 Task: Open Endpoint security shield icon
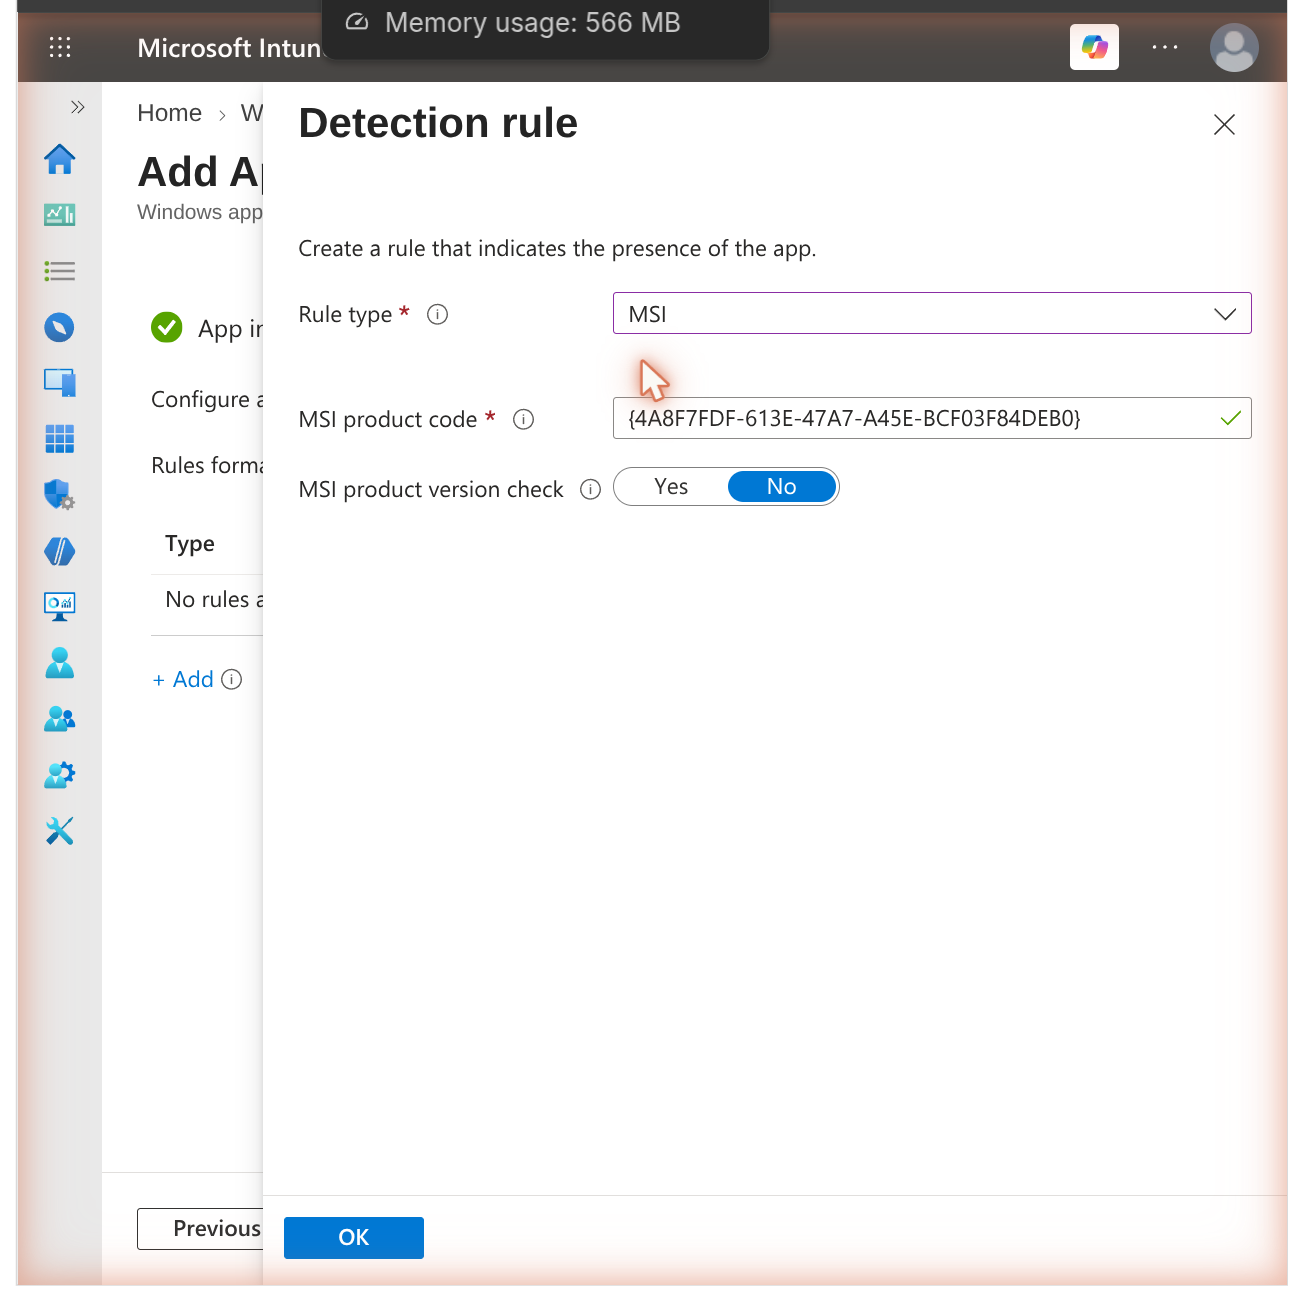click(60, 494)
